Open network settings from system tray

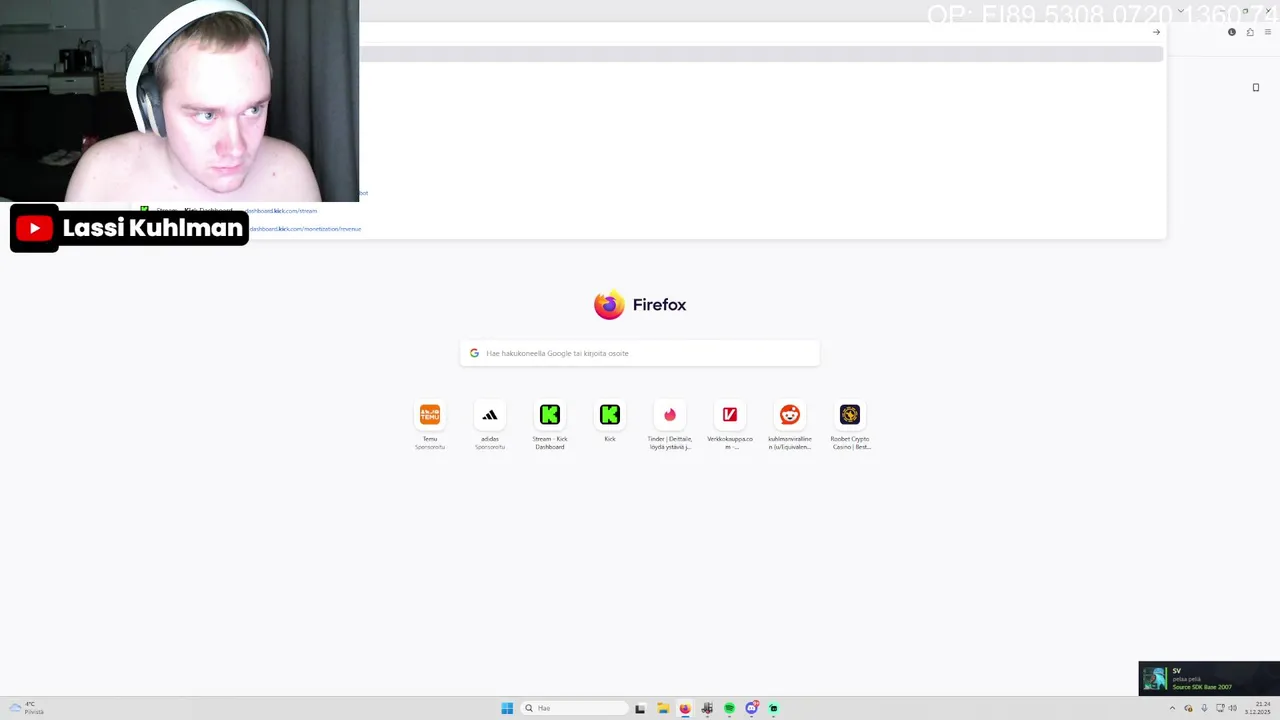pyautogui.click(x=1220, y=708)
